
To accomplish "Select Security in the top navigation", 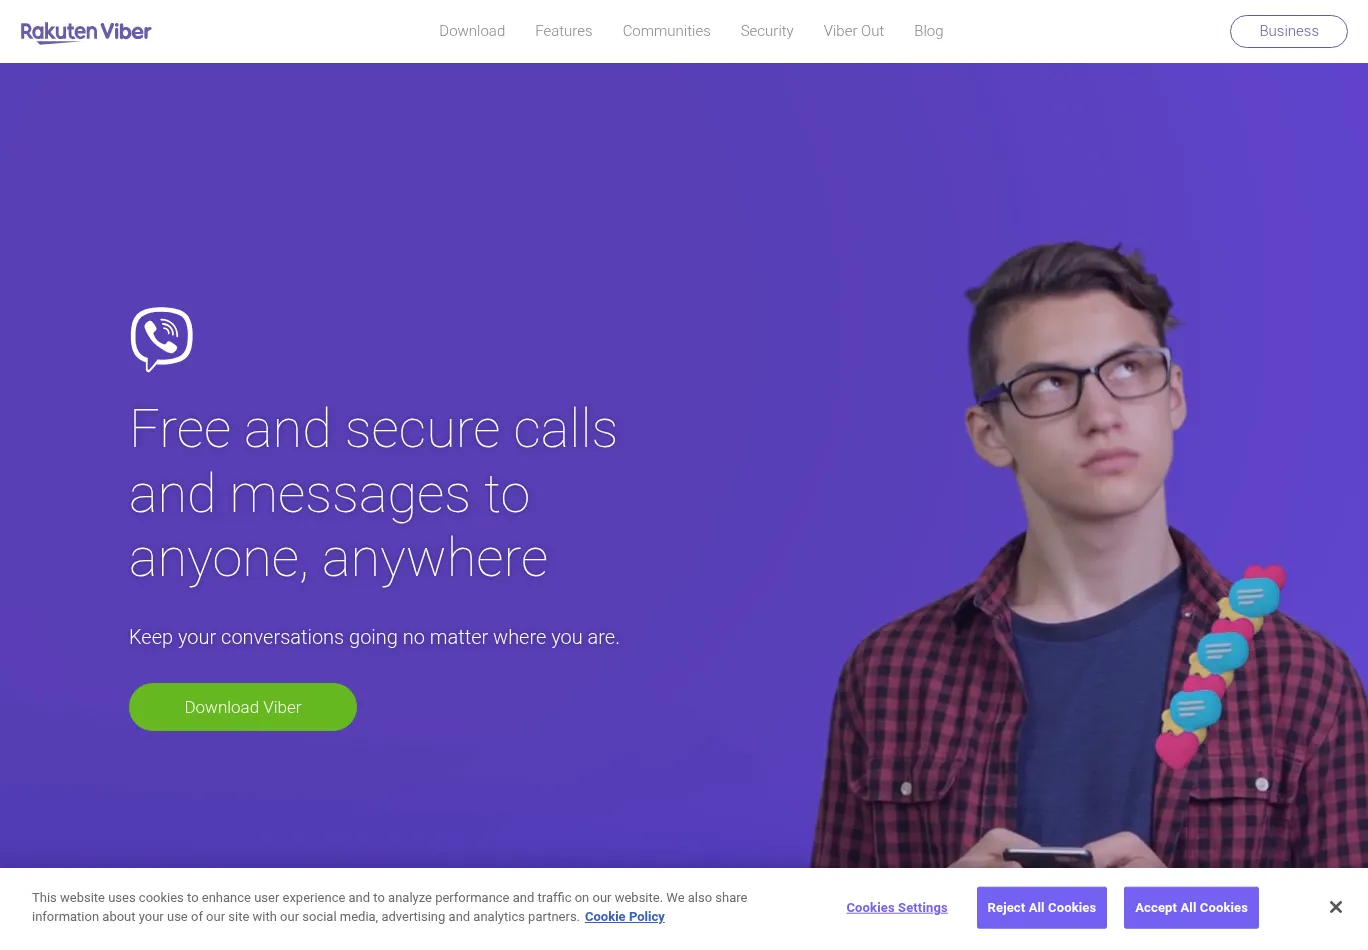I will tap(767, 31).
